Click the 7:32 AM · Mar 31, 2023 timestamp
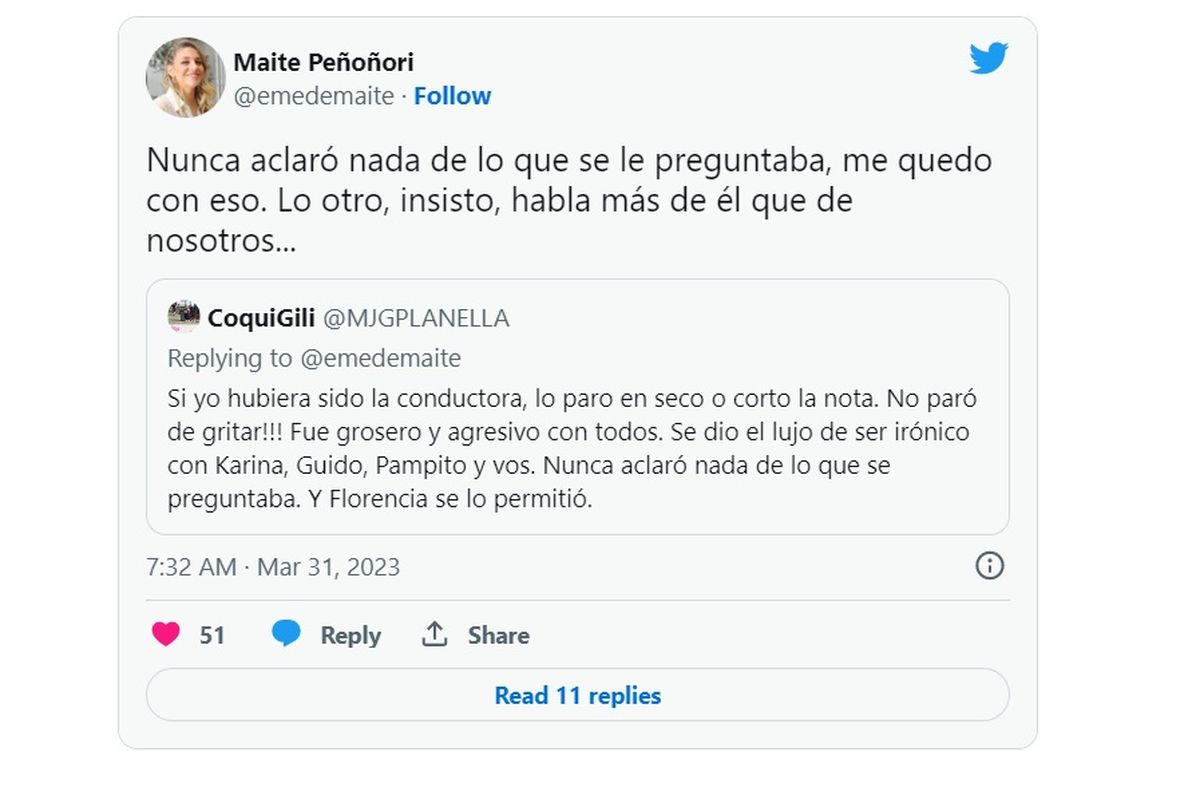 [x=273, y=567]
